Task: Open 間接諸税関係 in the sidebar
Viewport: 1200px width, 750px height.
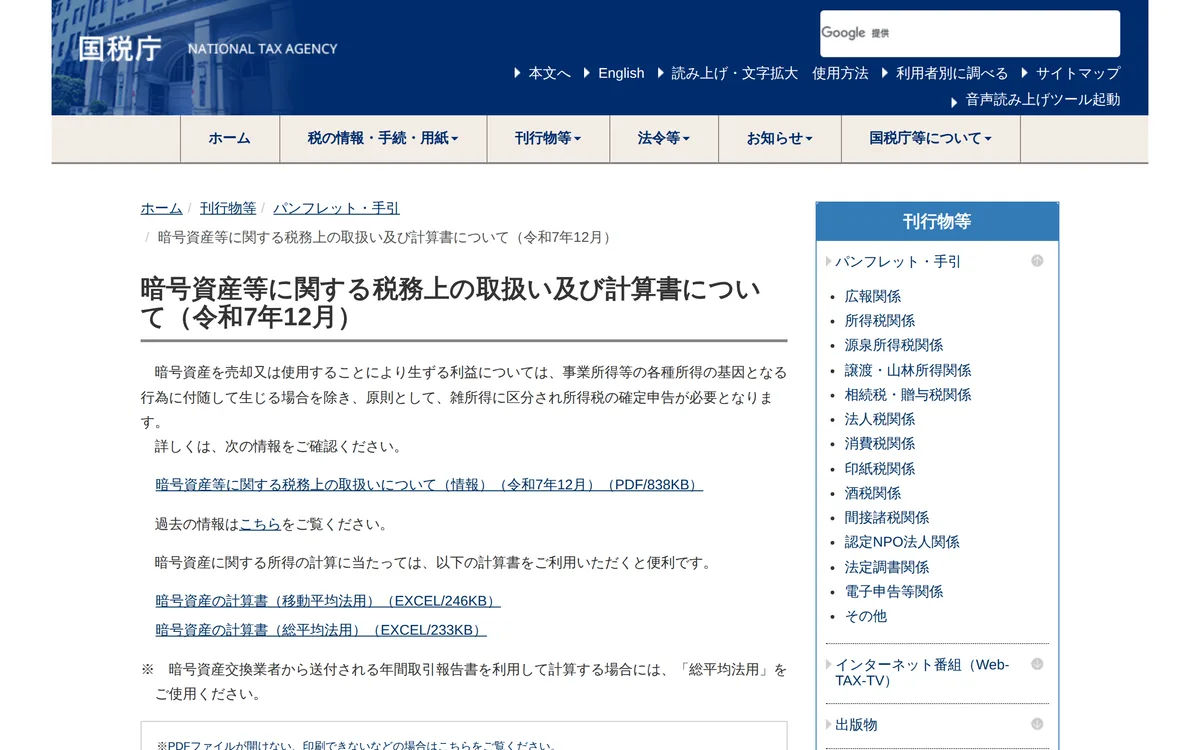Action: tap(887, 518)
